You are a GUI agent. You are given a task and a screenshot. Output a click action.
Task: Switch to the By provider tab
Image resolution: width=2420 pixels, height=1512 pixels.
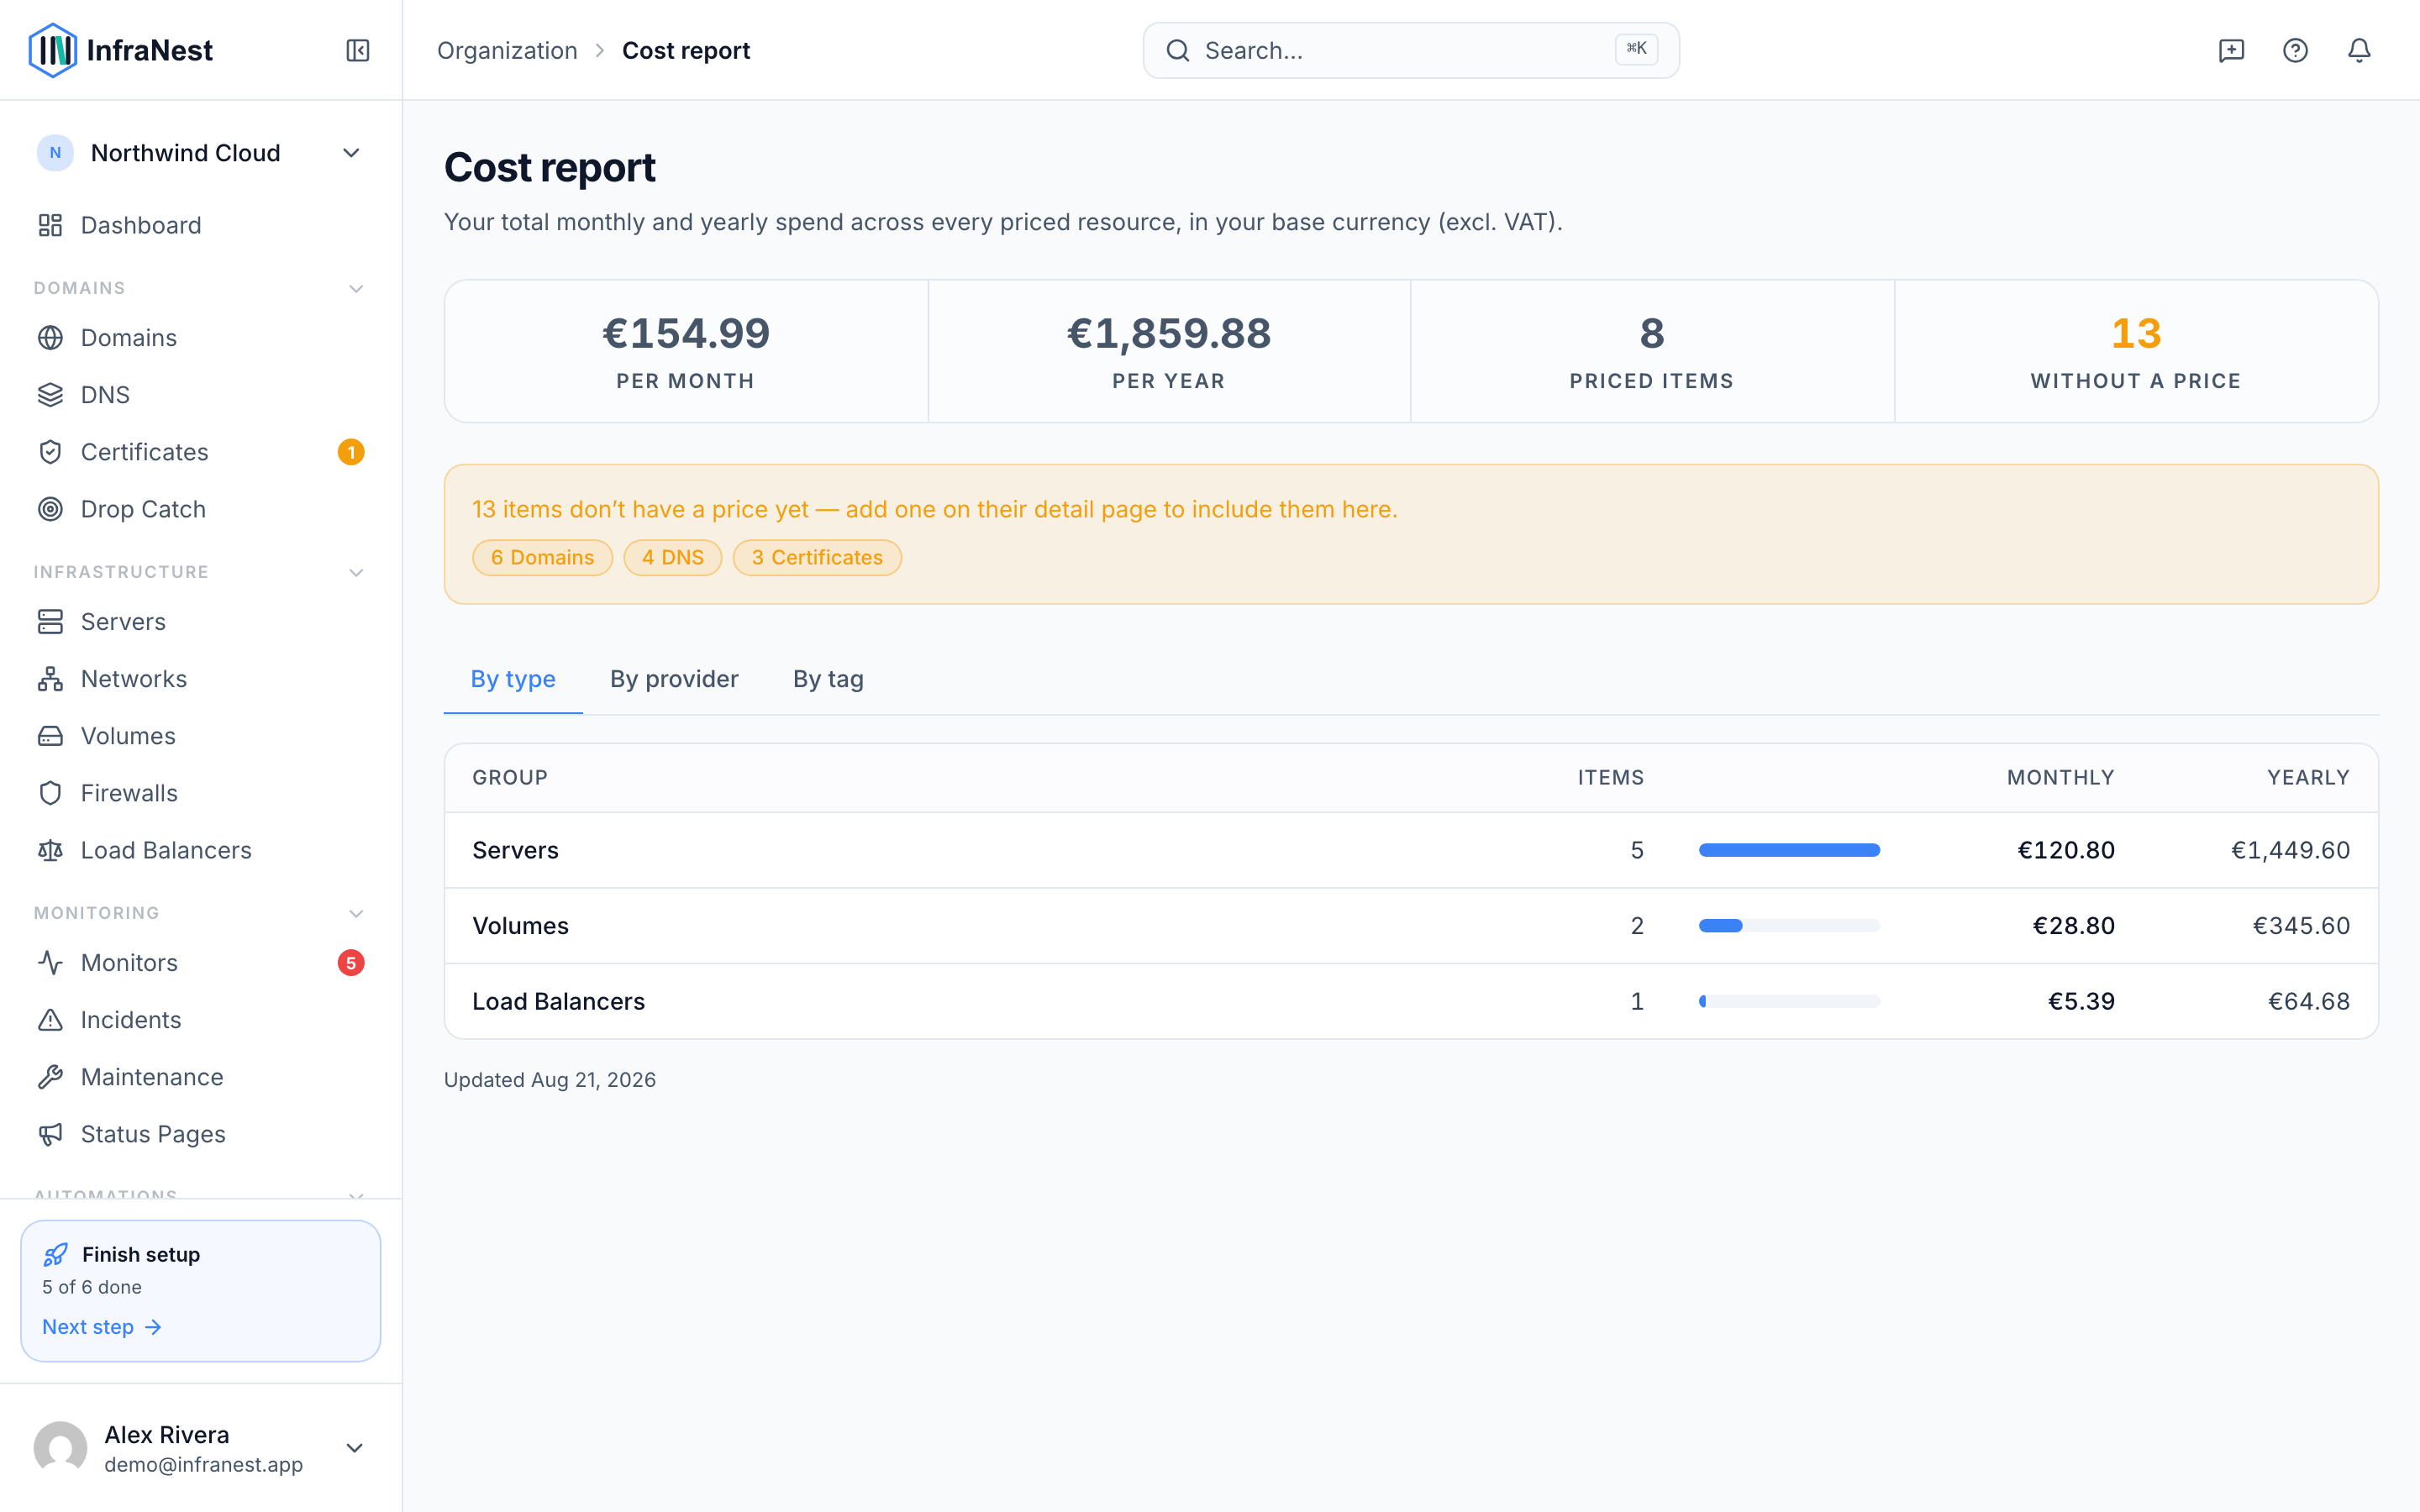pyautogui.click(x=674, y=679)
